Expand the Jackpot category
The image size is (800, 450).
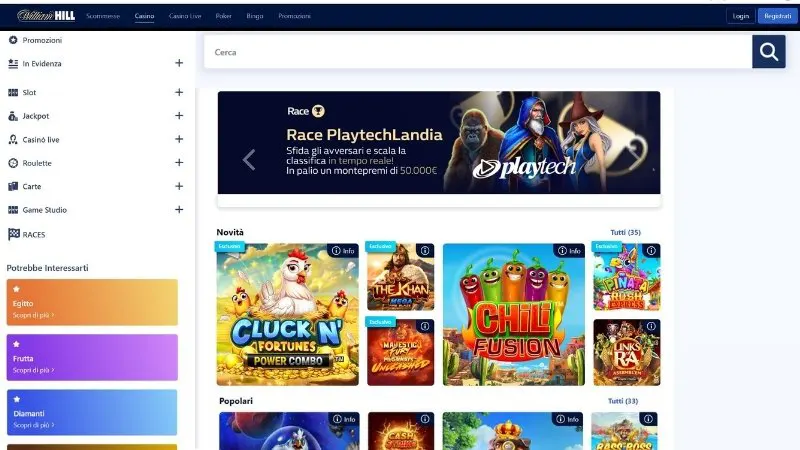click(179, 116)
